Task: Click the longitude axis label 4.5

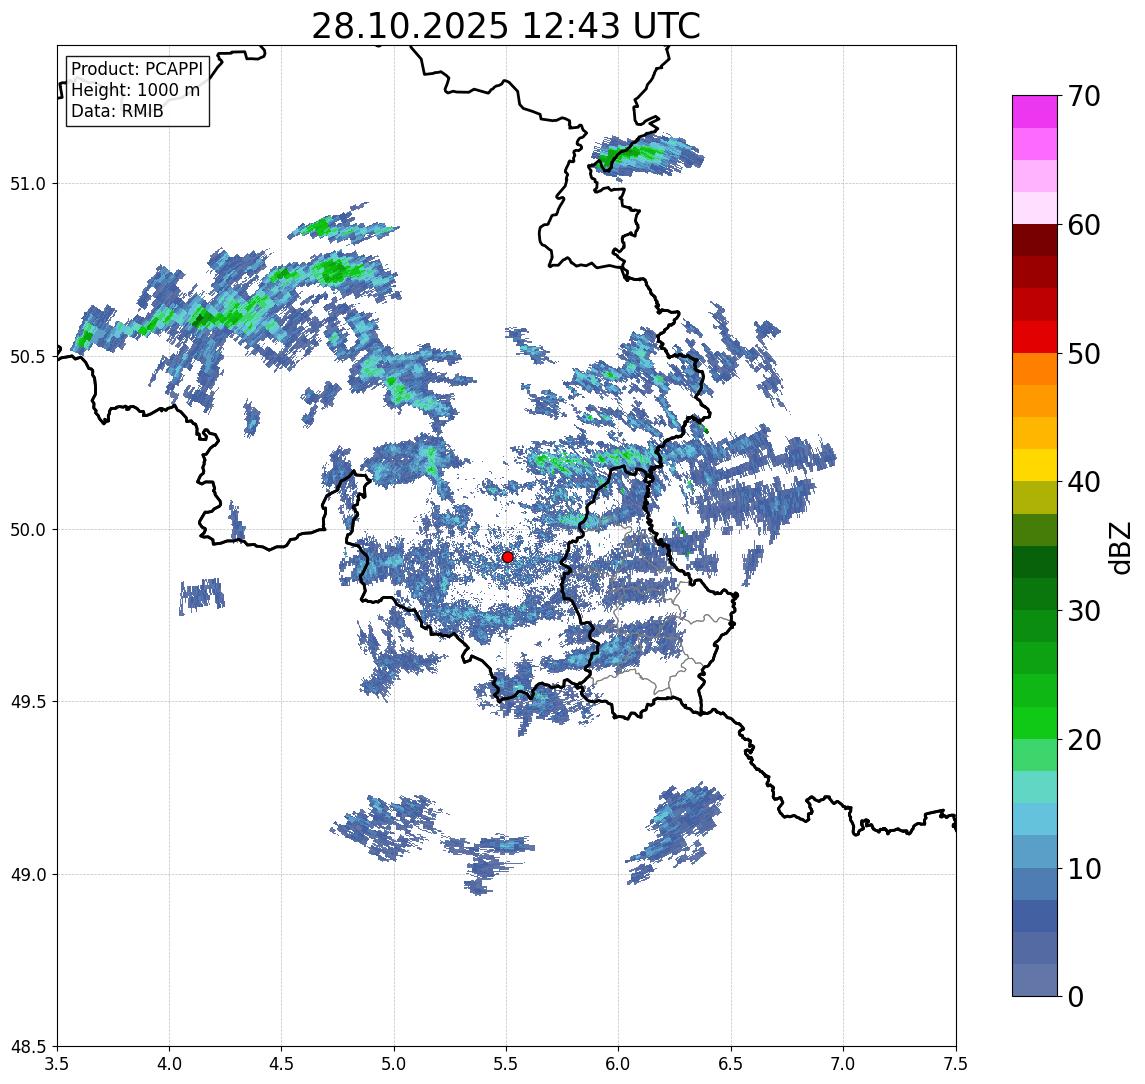Action: (x=282, y=1064)
